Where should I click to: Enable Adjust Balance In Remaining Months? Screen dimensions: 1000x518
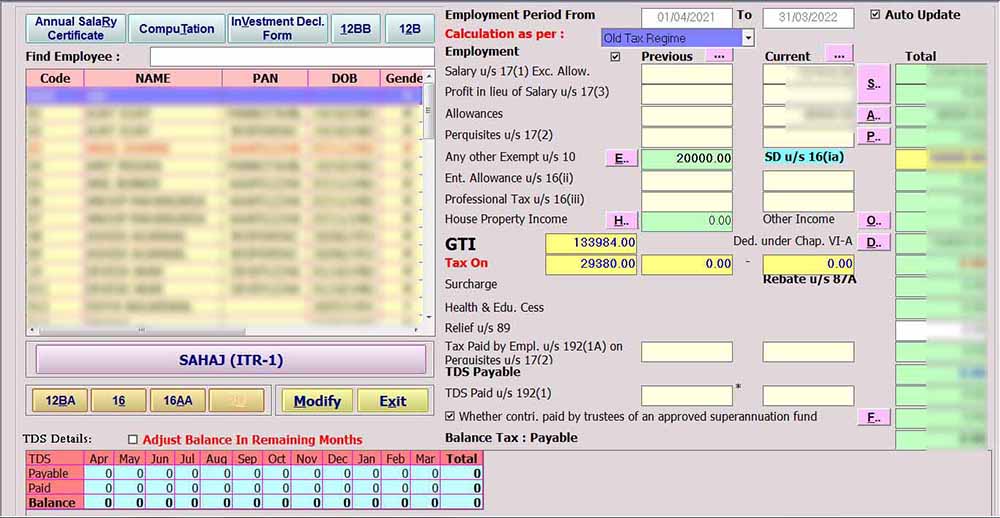(133, 439)
